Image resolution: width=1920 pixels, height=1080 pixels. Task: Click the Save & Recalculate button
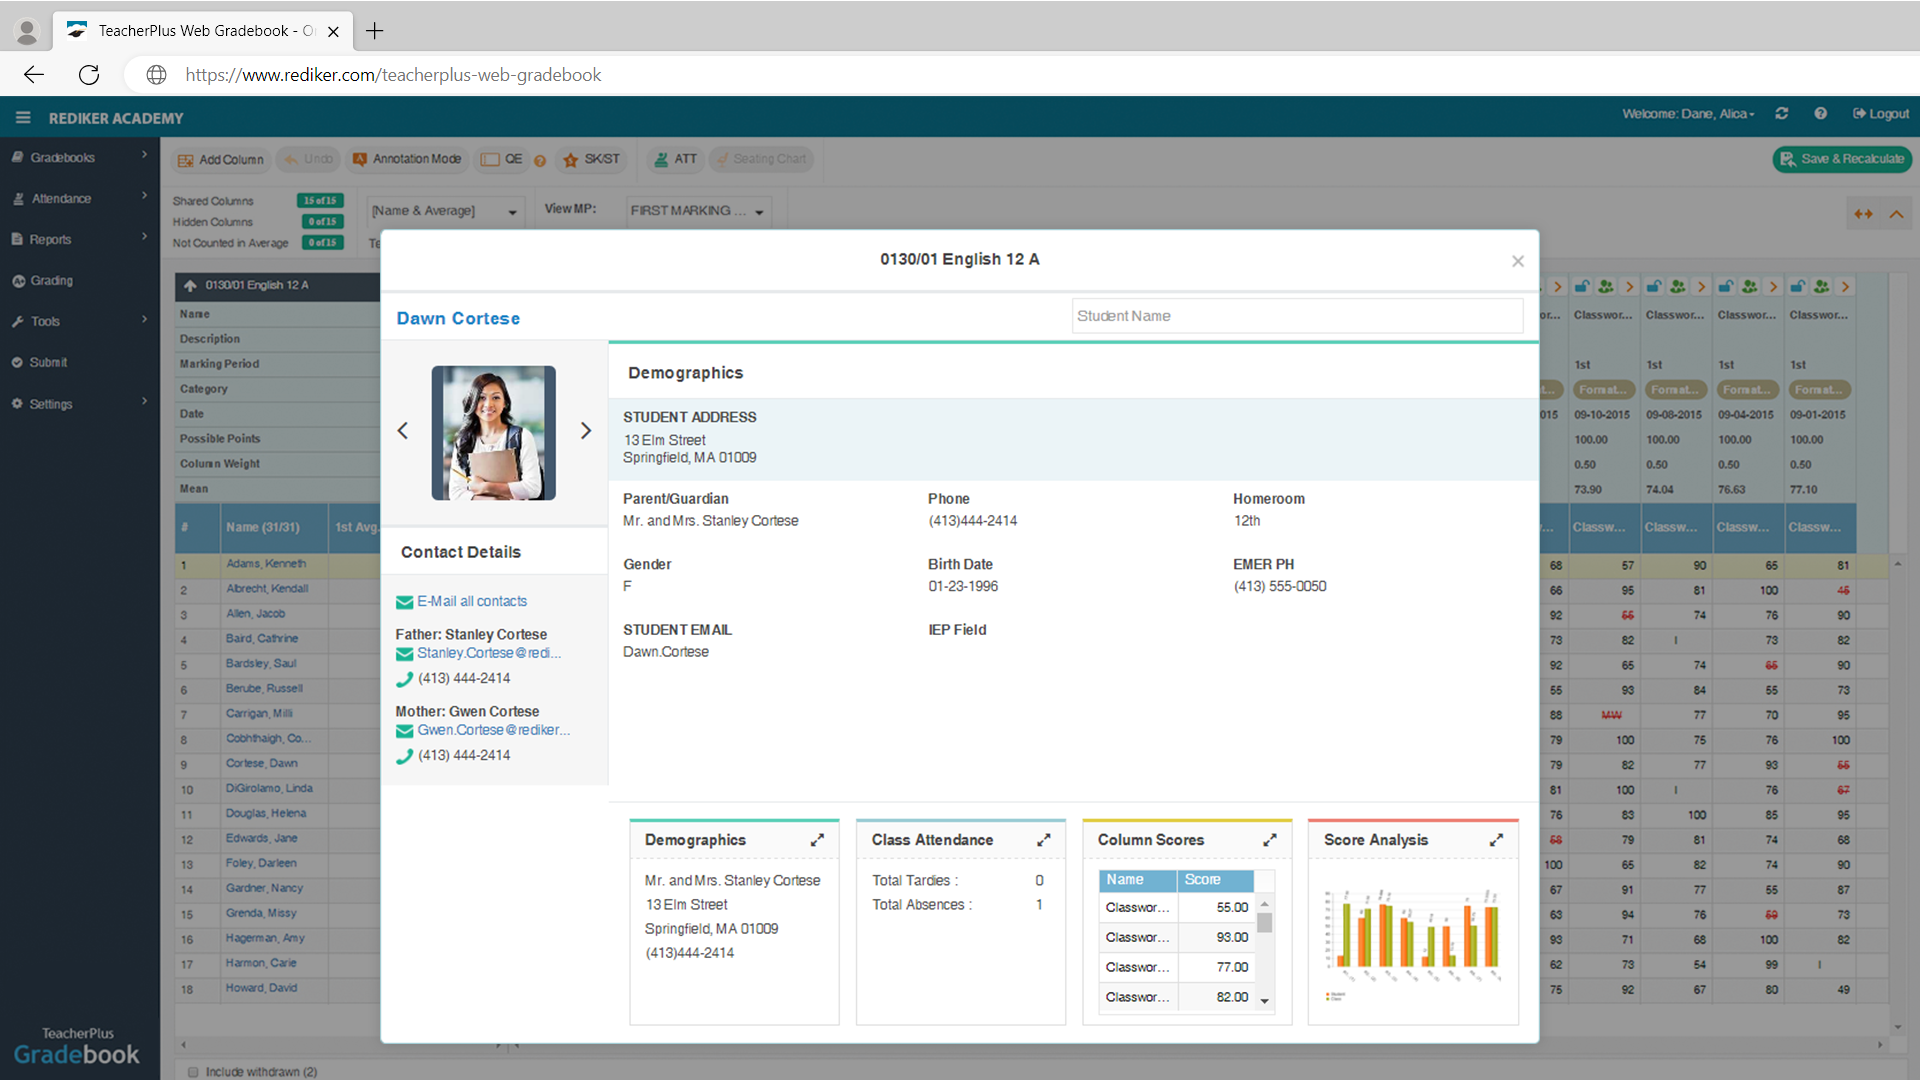[x=1842, y=159]
